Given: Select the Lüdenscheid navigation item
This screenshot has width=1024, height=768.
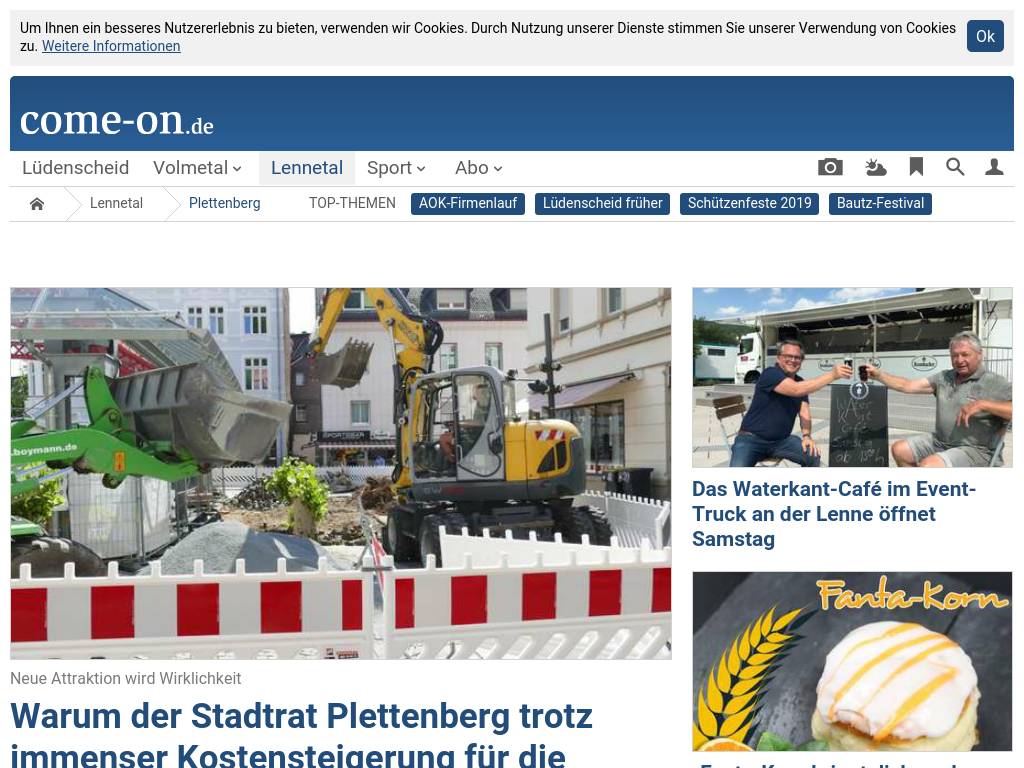Looking at the screenshot, I should pyautogui.click(x=75, y=168).
